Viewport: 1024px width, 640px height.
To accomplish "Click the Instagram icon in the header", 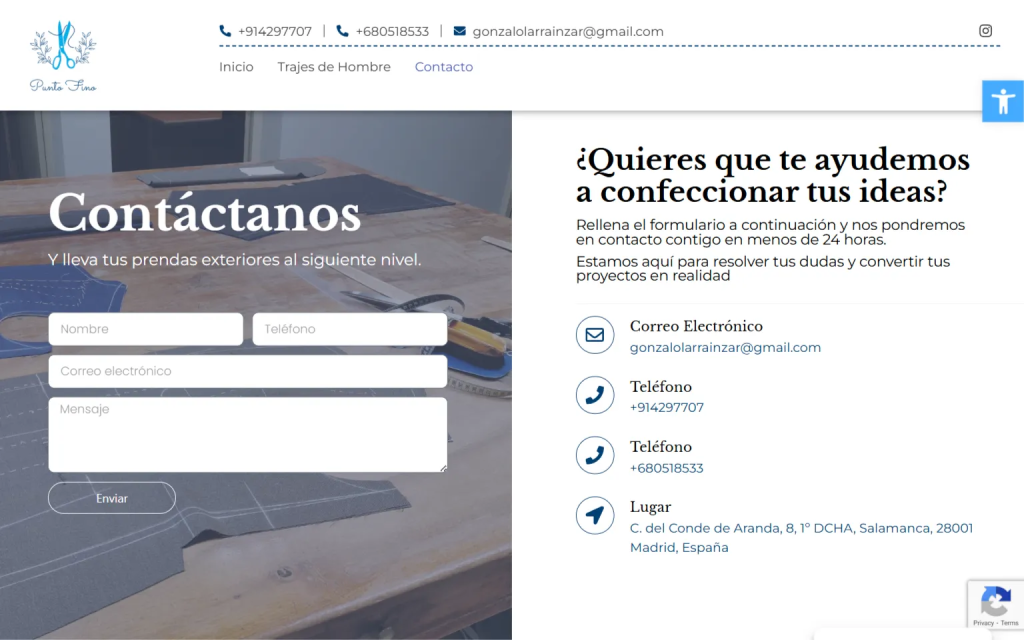I will (986, 30).
